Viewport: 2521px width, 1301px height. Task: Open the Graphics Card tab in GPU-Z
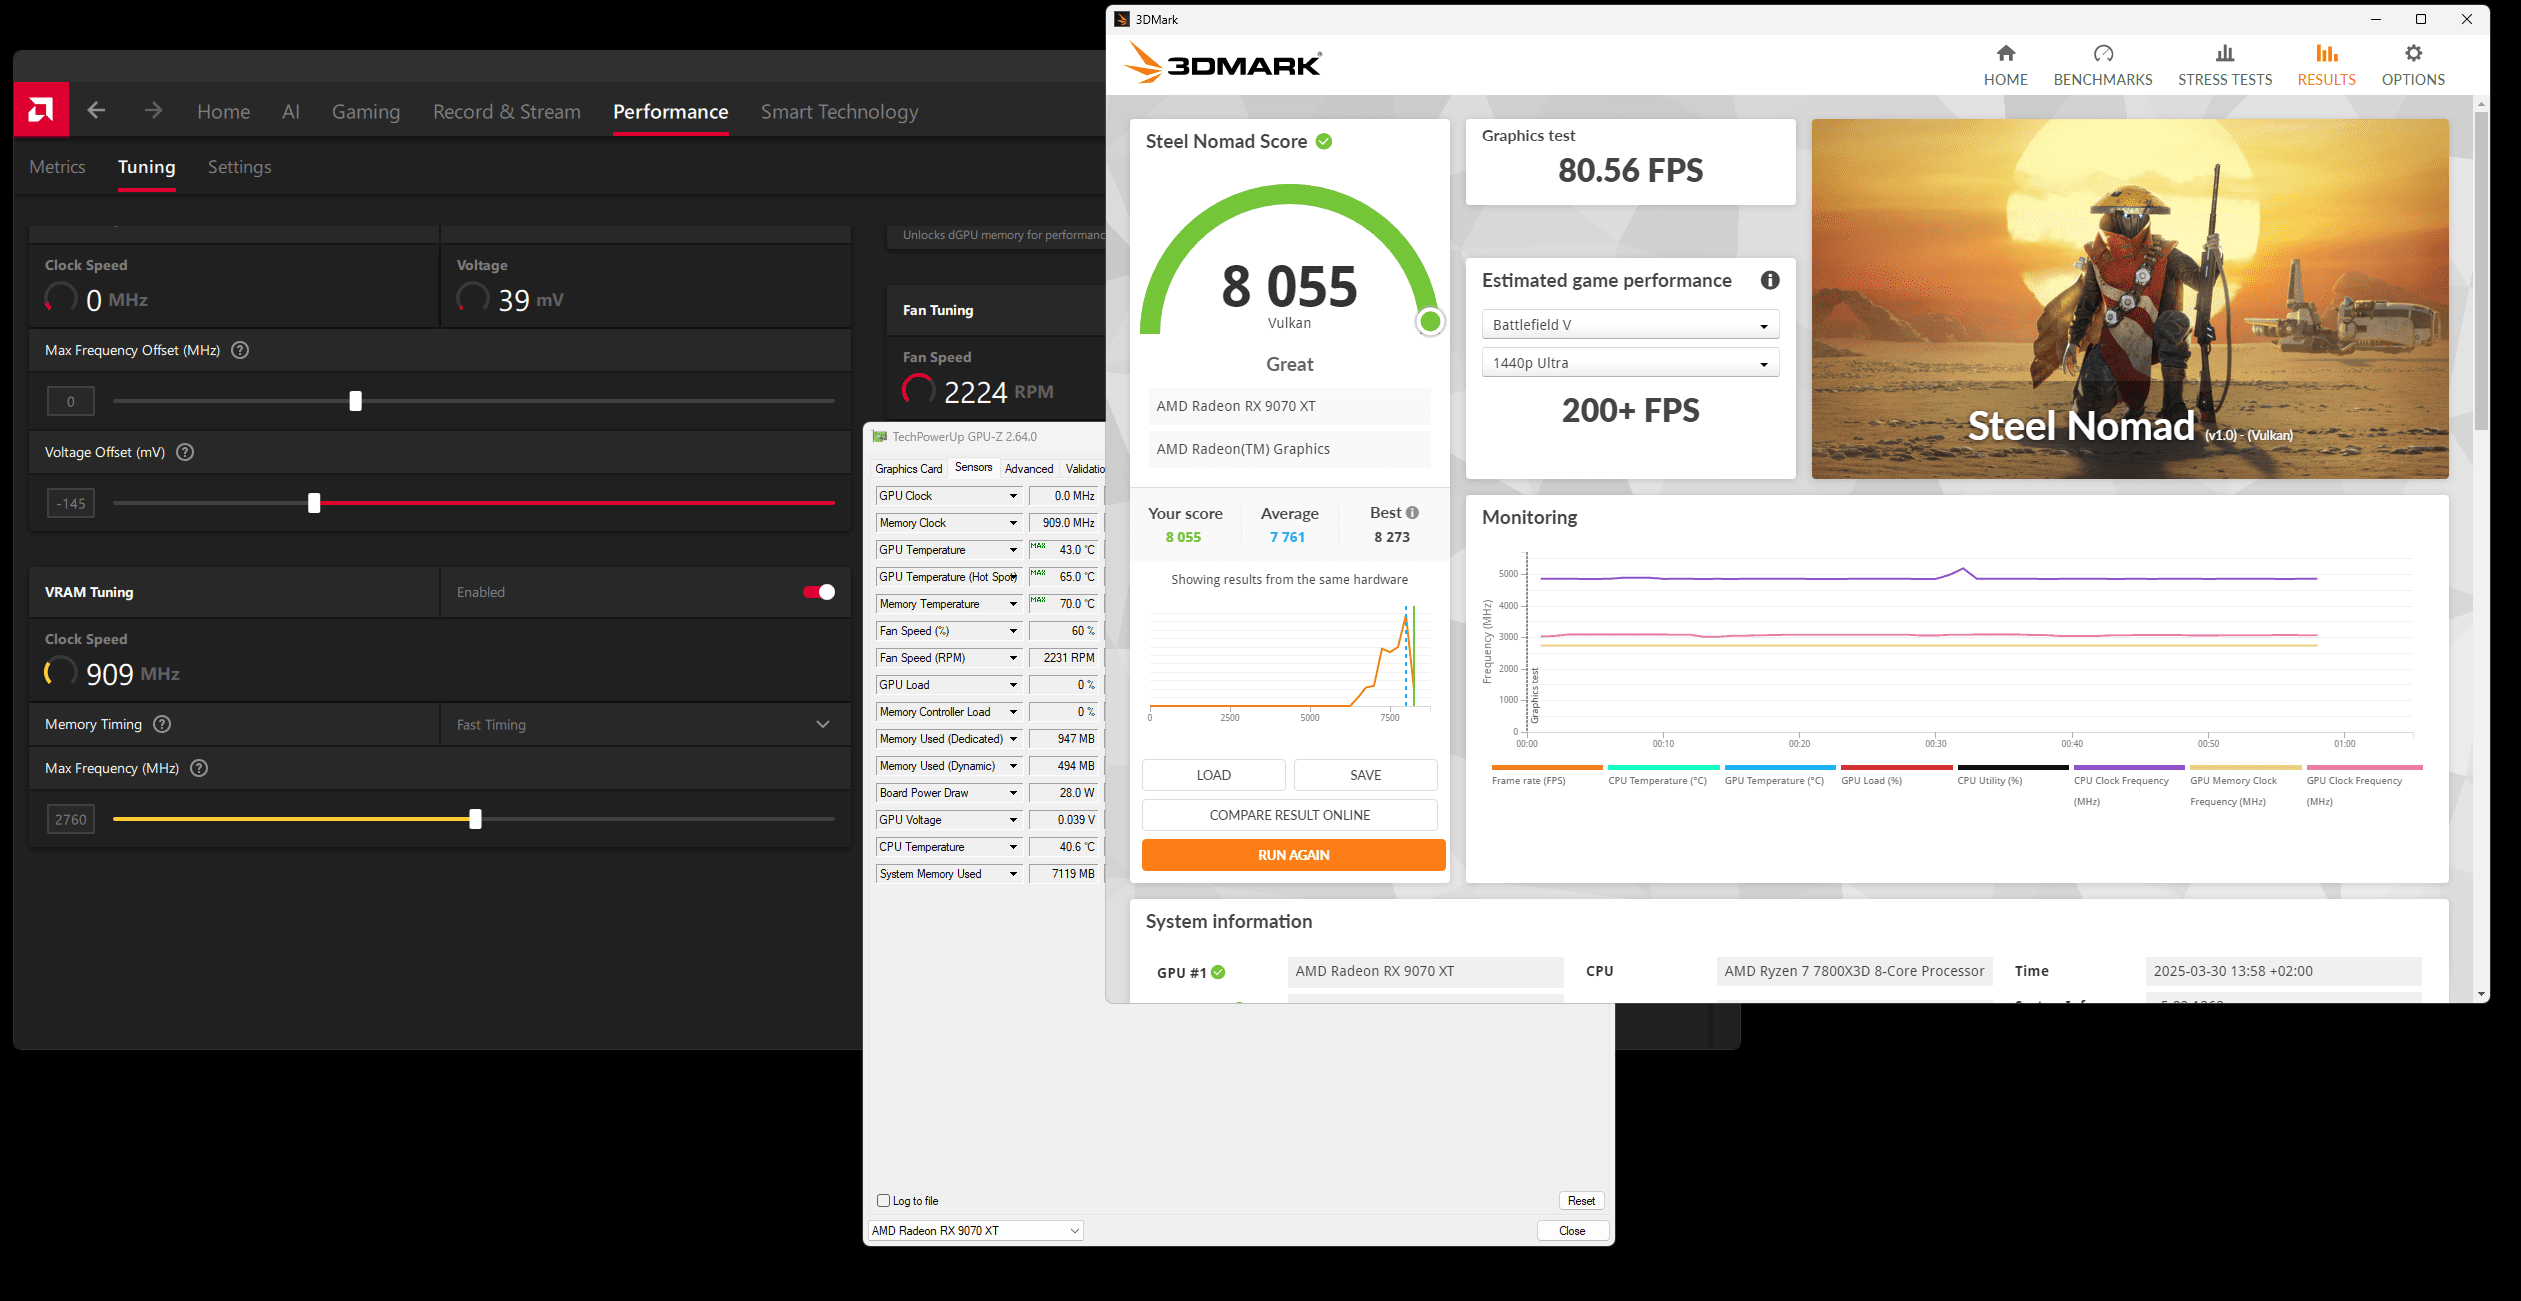point(908,469)
